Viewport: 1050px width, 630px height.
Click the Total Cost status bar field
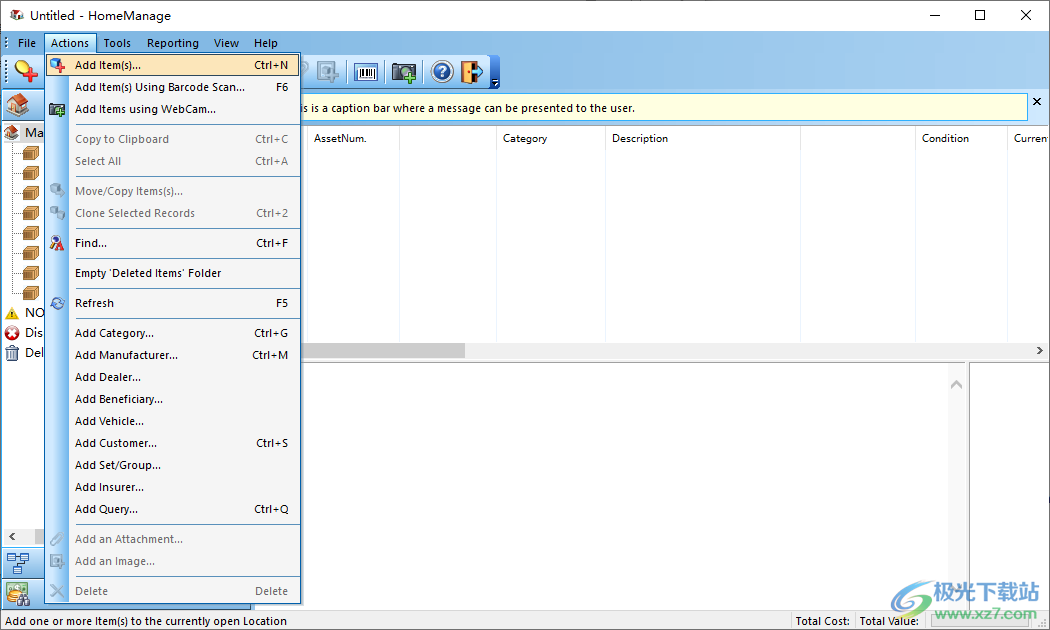pyautogui.click(x=822, y=621)
